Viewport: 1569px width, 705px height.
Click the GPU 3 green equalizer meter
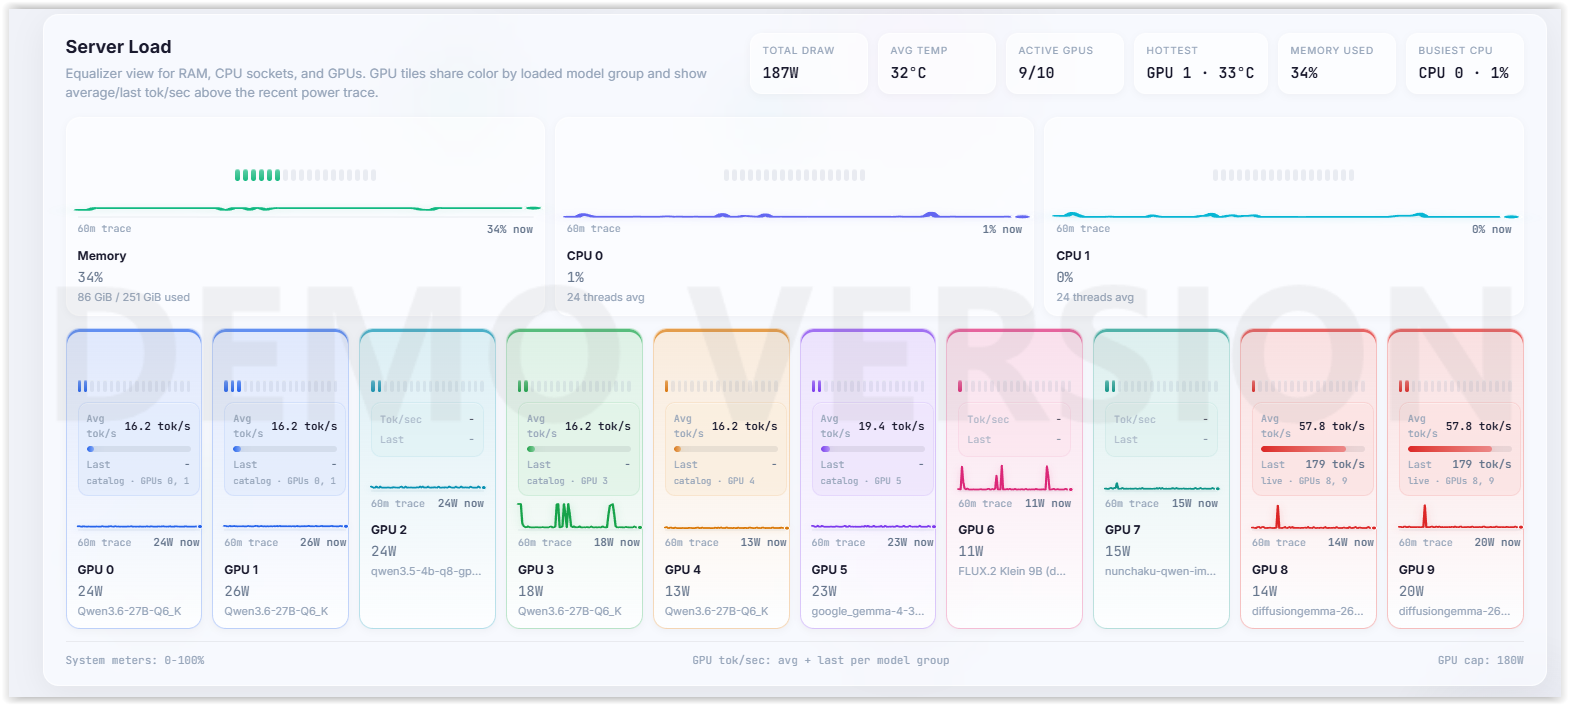coord(575,386)
